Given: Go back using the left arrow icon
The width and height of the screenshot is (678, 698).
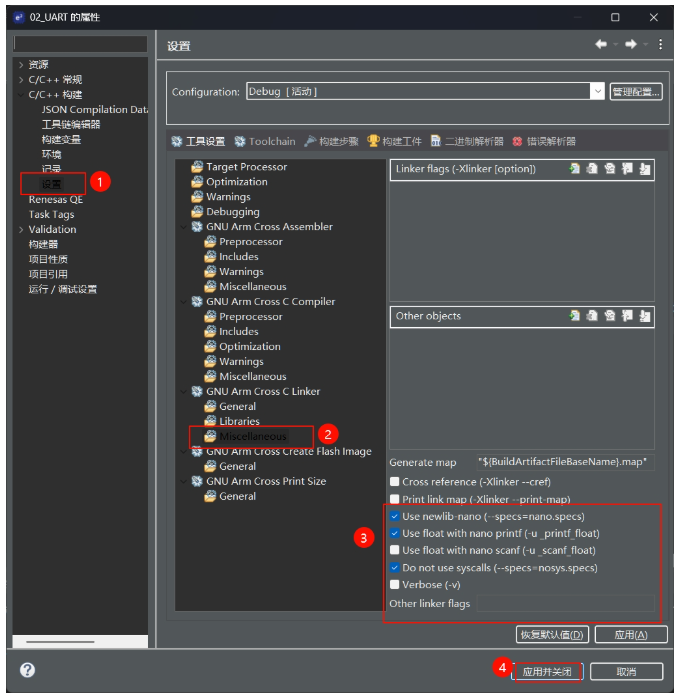Looking at the screenshot, I should (601, 44).
